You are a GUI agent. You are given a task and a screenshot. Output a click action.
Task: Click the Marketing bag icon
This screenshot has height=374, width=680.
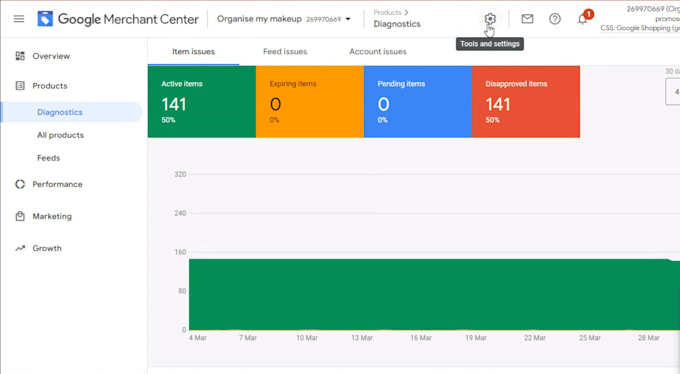[20, 216]
